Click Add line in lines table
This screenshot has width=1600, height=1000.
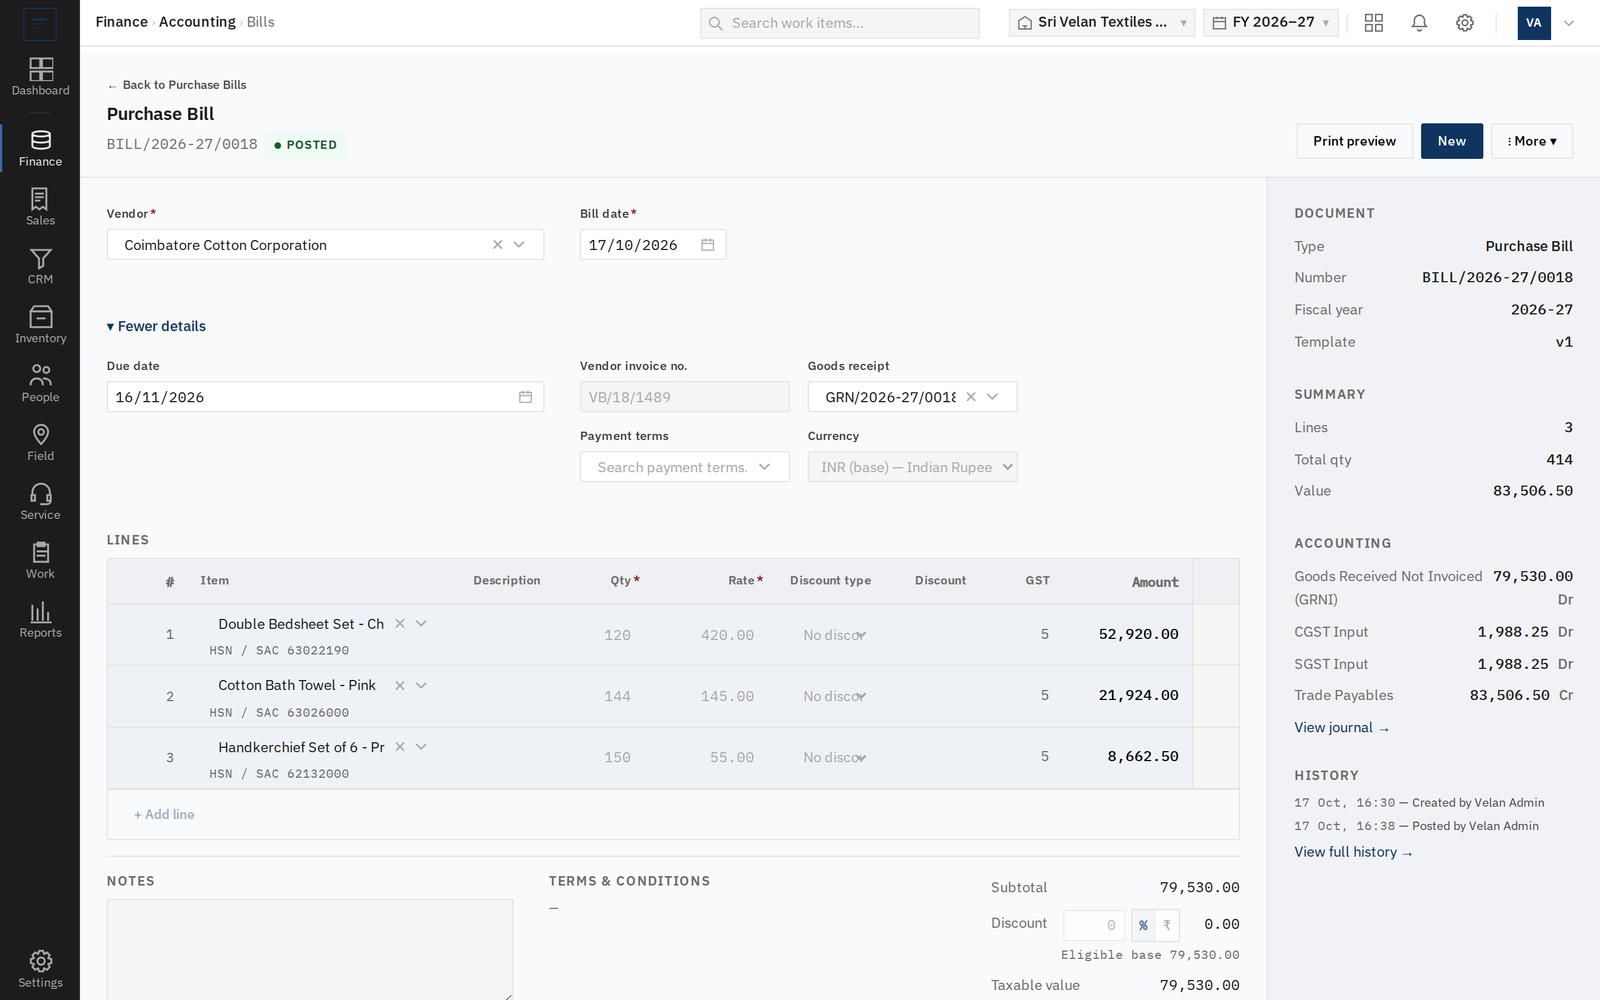pyautogui.click(x=165, y=815)
